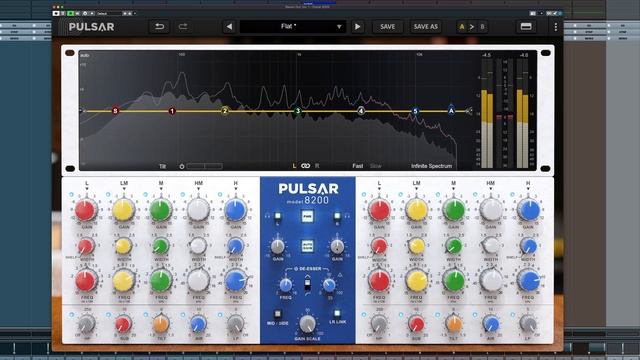Click the PULSAR logo in top bar
The width and height of the screenshot is (640, 360).
click(91, 27)
